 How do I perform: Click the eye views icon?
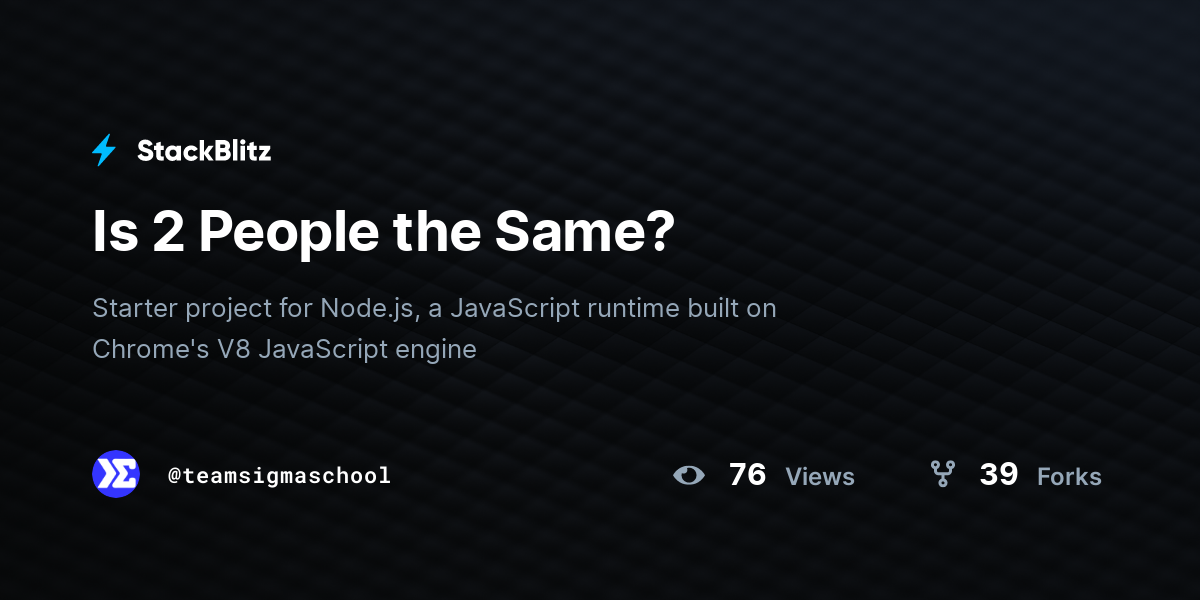689,475
